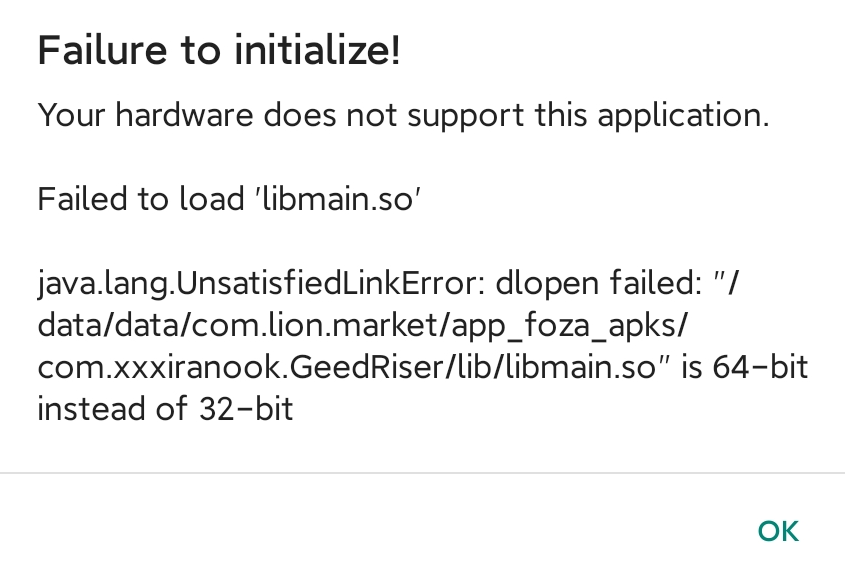Click the "Failure to initialize!" dialog title
Viewport: 845px width, 570px height.
pyautogui.click(x=219, y=51)
